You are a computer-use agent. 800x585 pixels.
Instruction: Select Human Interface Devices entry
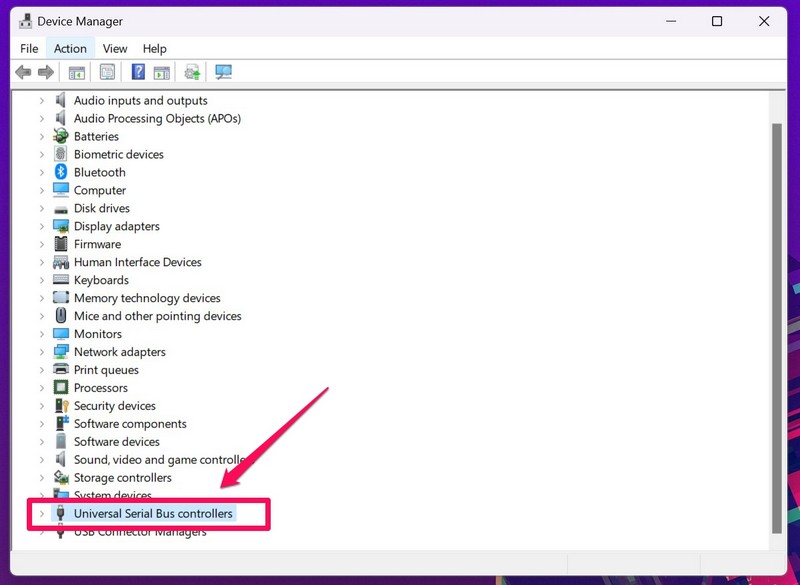point(137,262)
